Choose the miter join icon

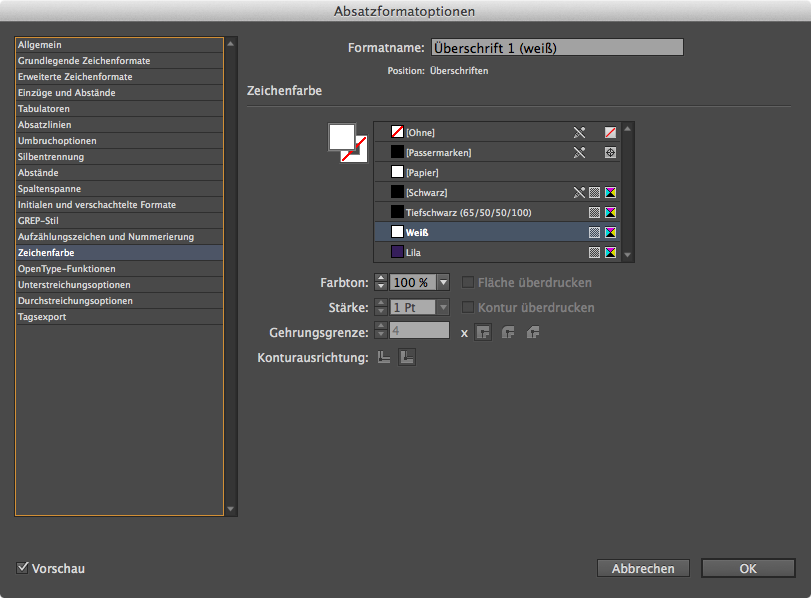pyautogui.click(x=483, y=332)
